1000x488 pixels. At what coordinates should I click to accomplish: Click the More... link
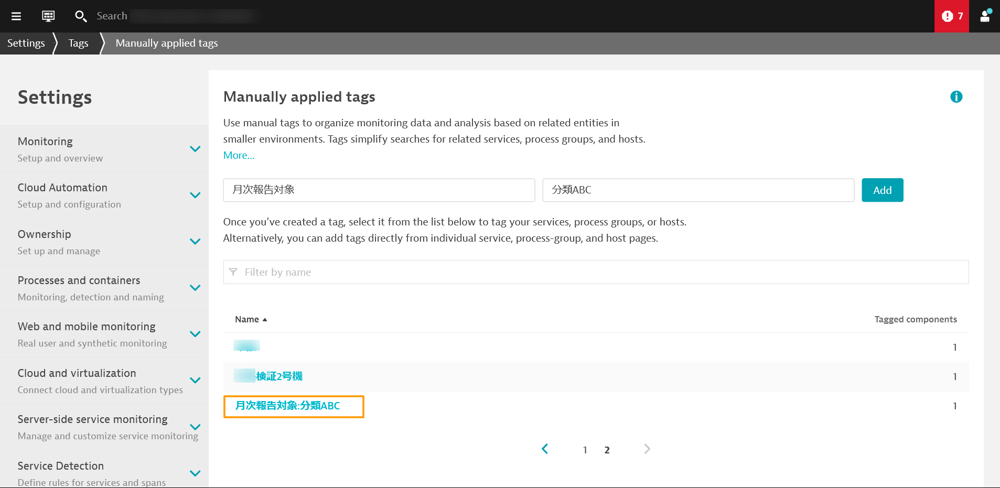point(239,155)
